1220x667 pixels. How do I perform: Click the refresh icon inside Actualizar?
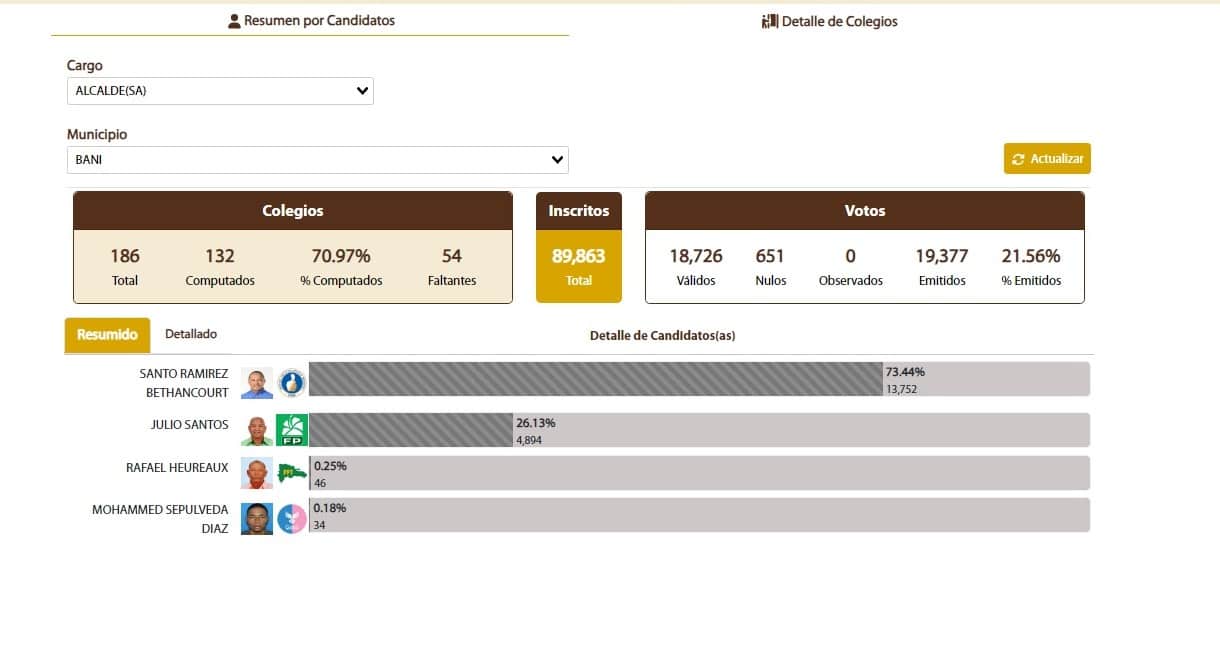pos(1019,158)
